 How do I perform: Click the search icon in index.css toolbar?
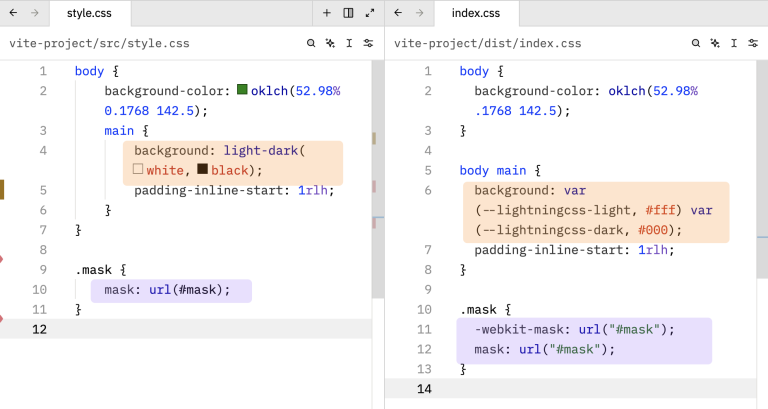click(x=696, y=44)
